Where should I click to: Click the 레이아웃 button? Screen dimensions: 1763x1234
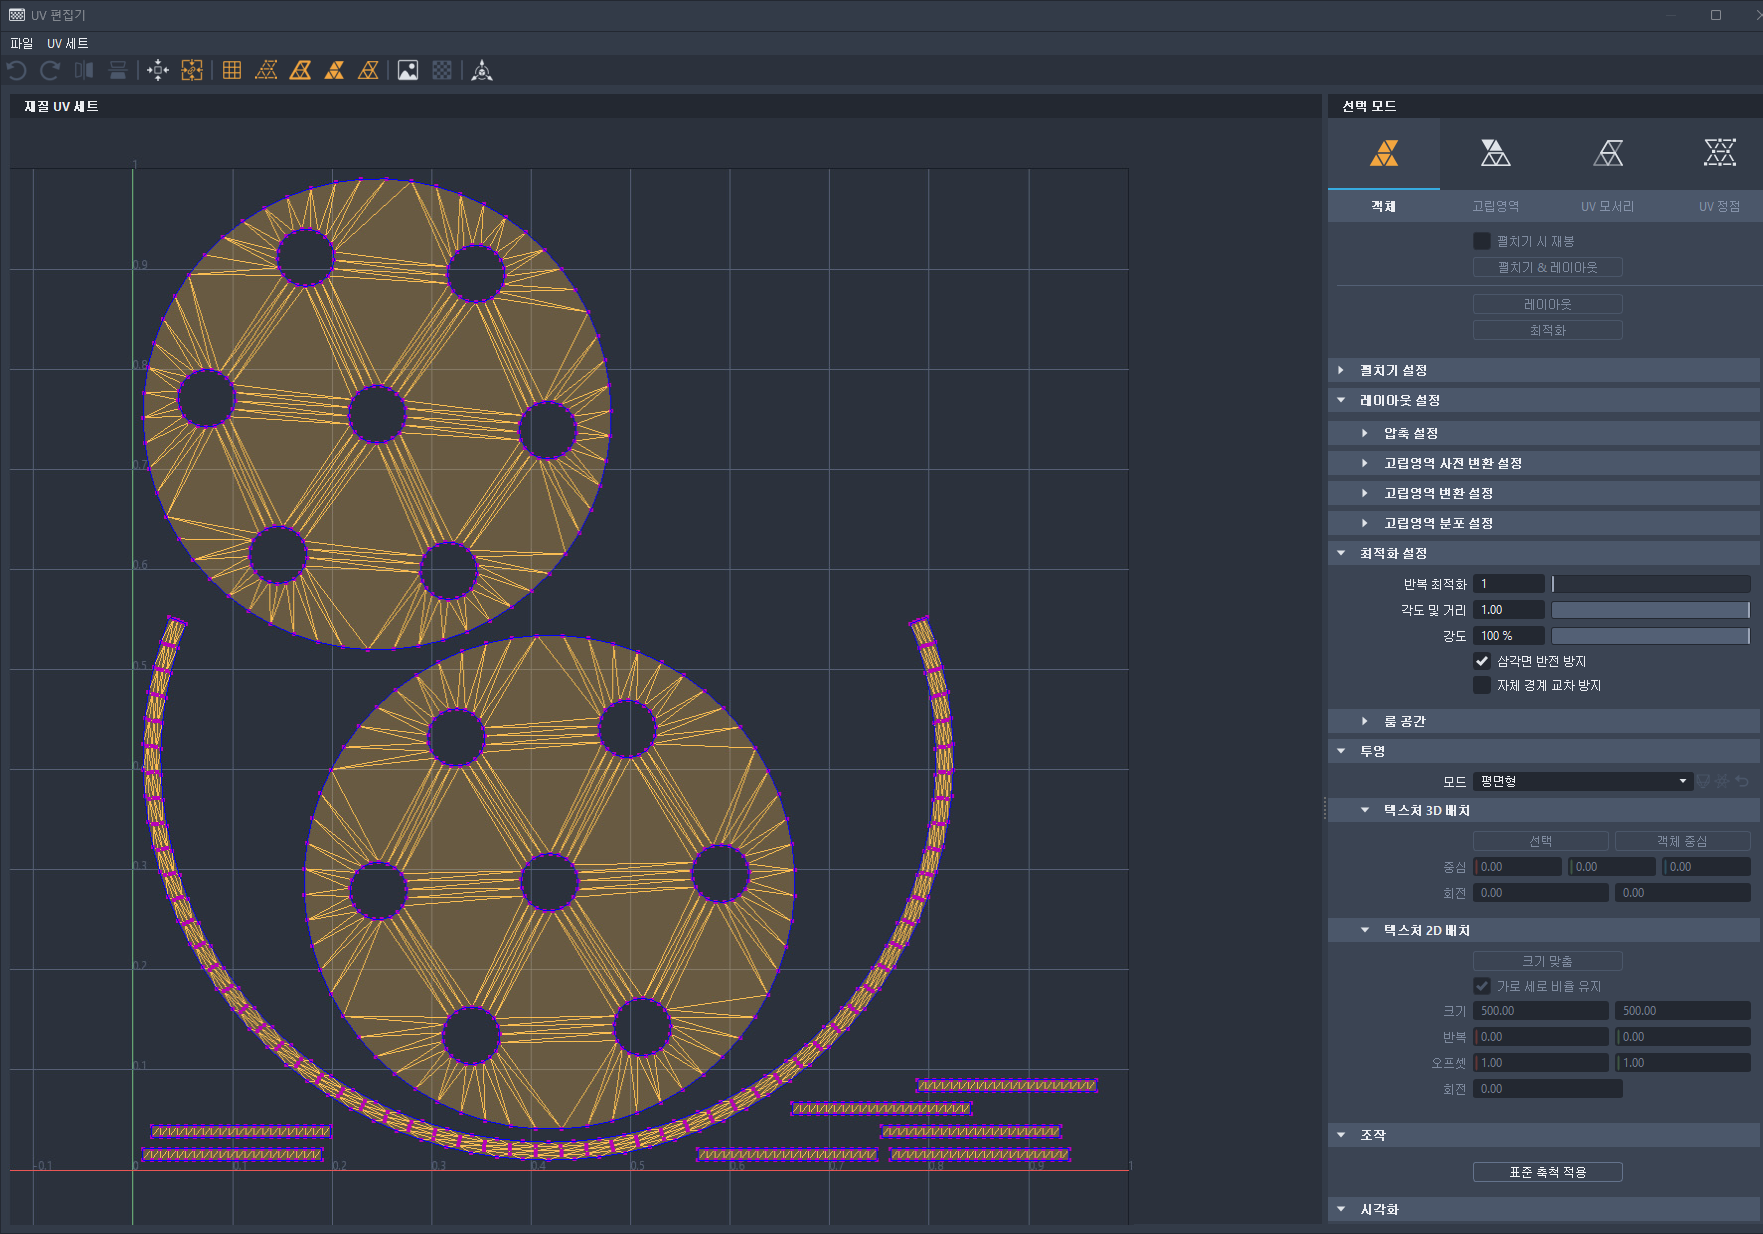coord(1548,304)
